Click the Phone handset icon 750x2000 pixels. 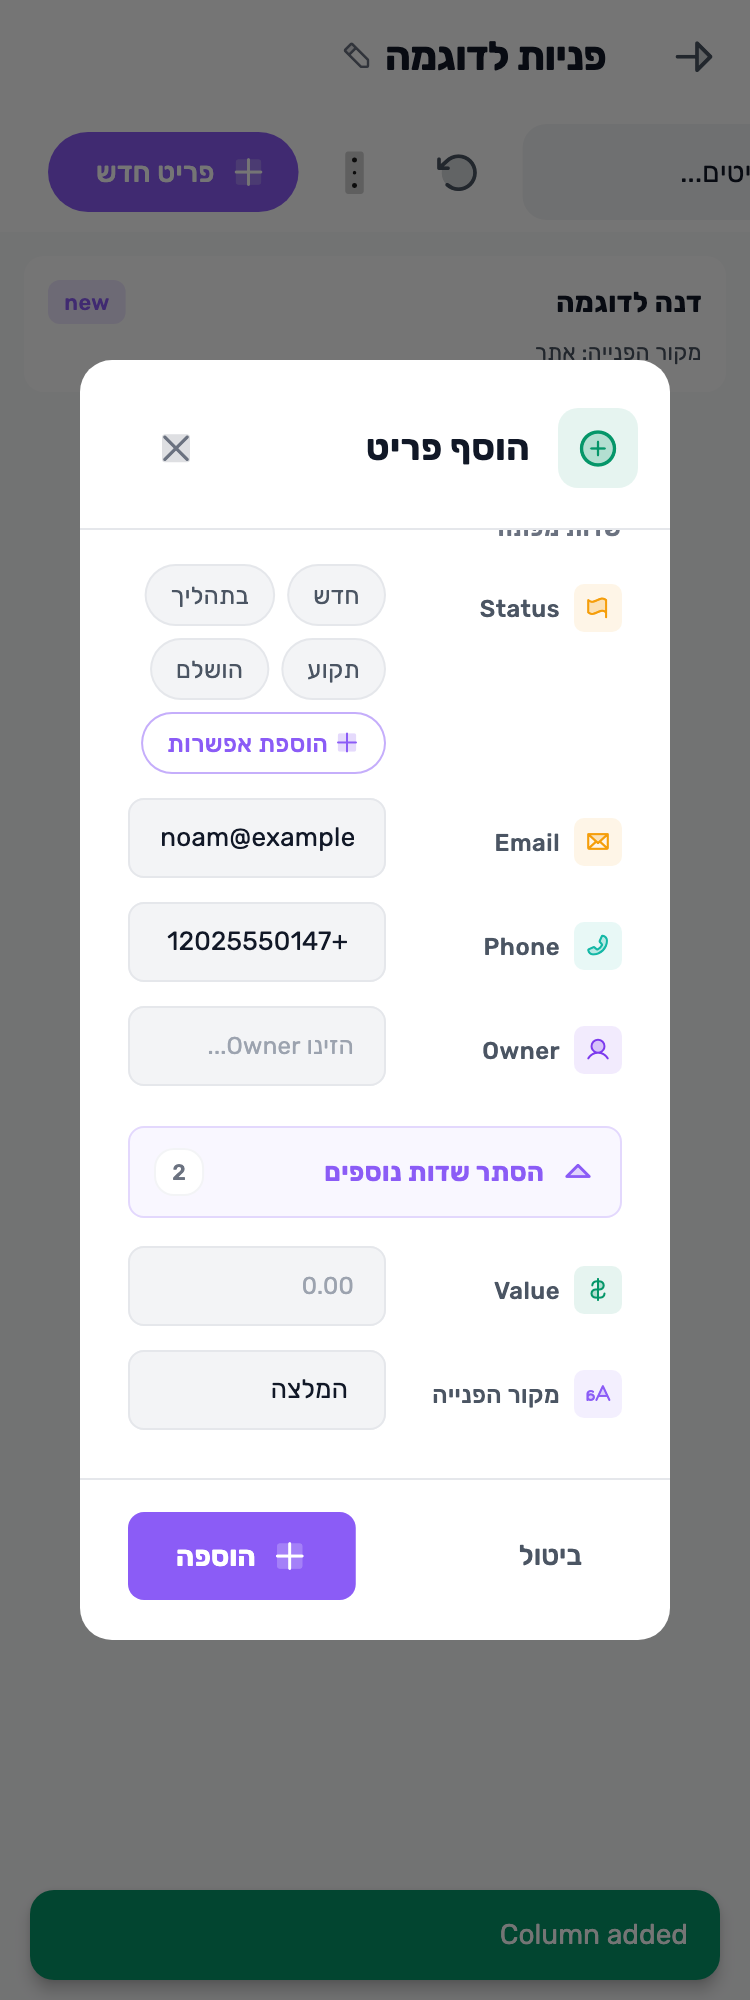click(598, 946)
